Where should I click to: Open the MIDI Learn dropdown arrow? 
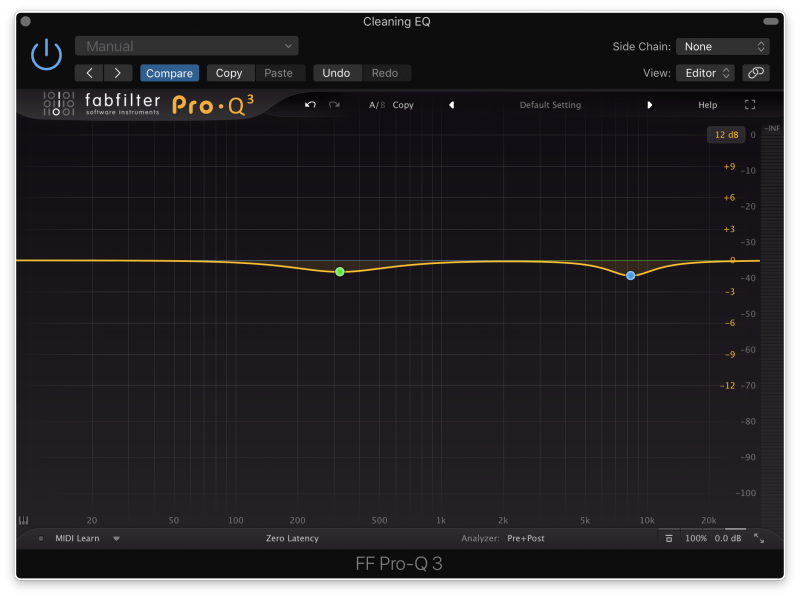click(116, 538)
